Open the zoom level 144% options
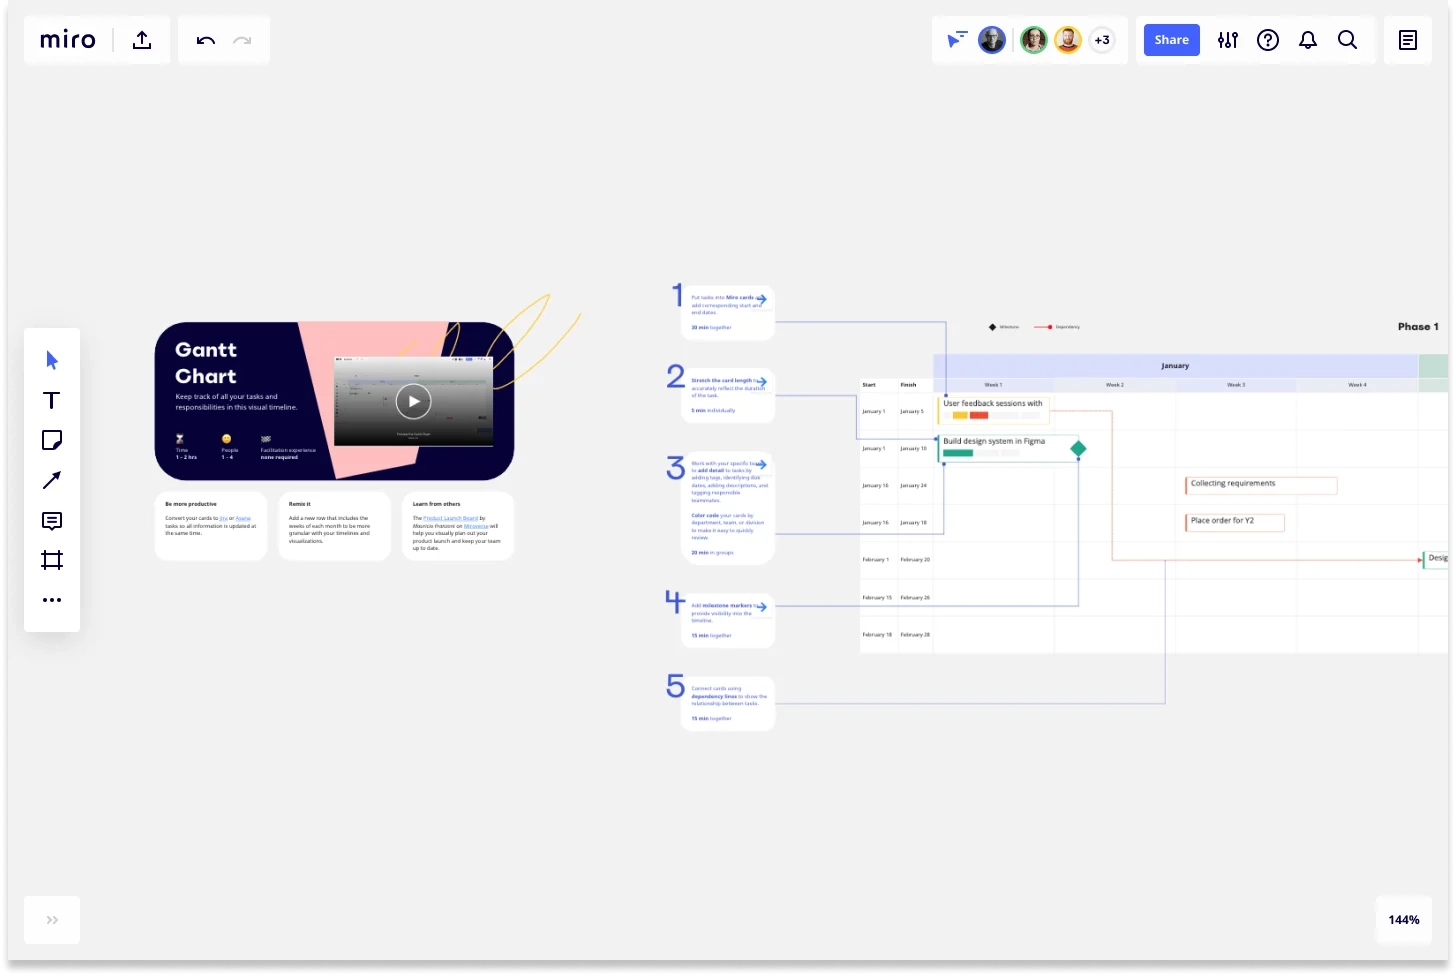The image size is (1456, 976). (x=1403, y=920)
